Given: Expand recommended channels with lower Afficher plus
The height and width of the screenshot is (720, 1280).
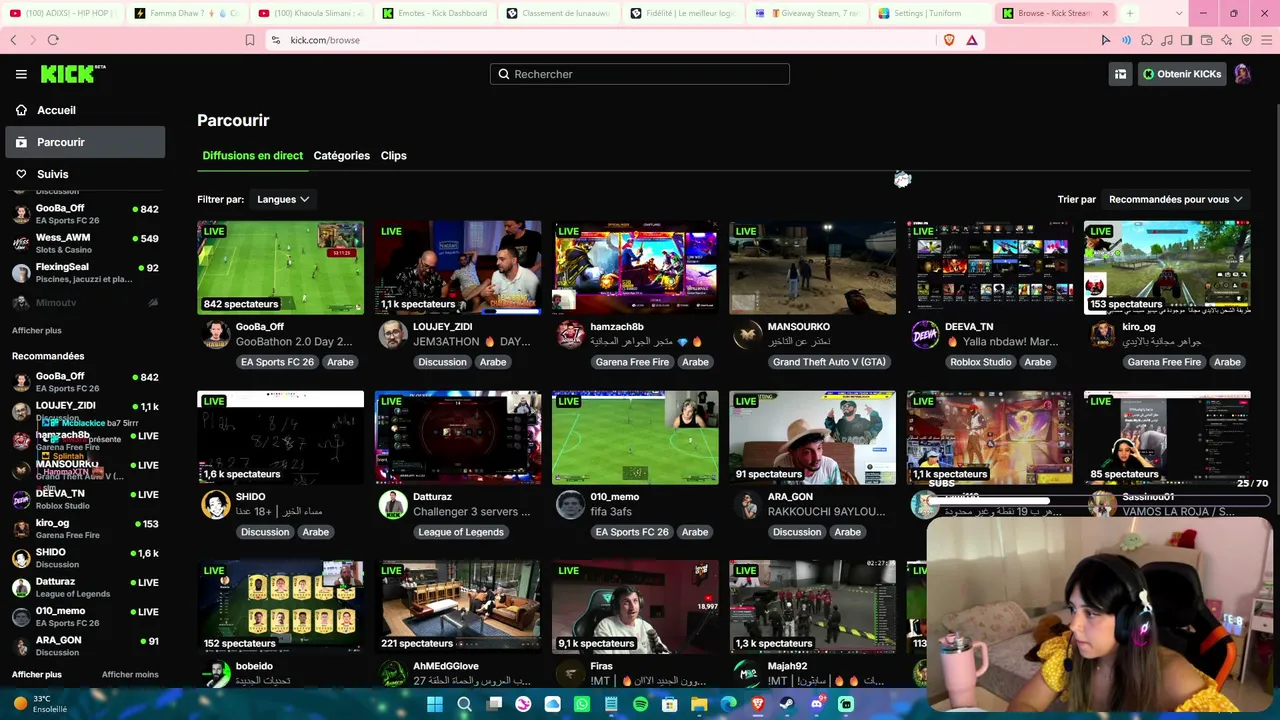Looking at the screenshot, I should pyautogui.click(x=37, y=674).
